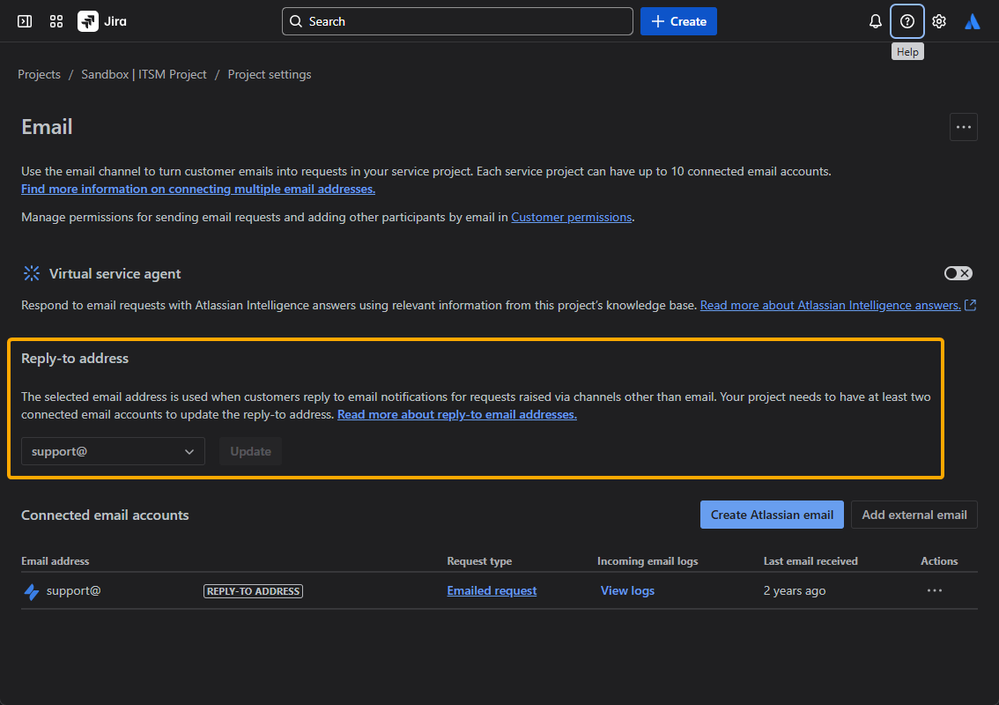Open the notifications bell
The width and height of the screenshot is (999, 705).
pyautogui.click(x=875, y=21)
